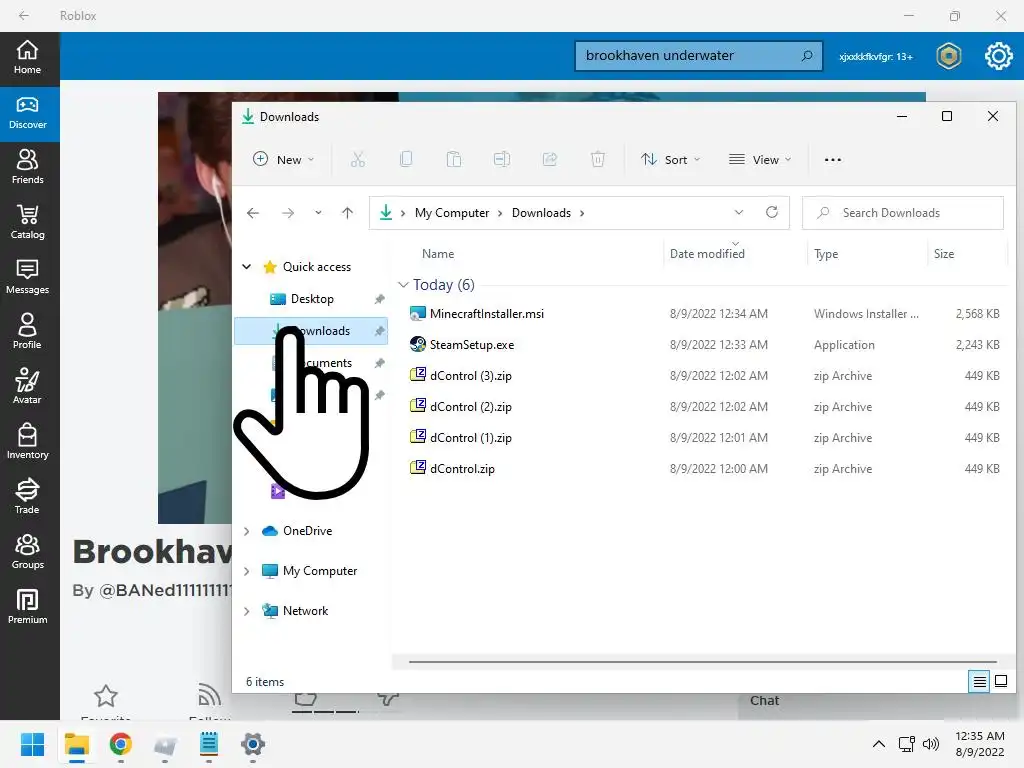Screen dimensions: 1024x768
Task: Navigate back in File Explorer
Action: [x=253, y=212]
